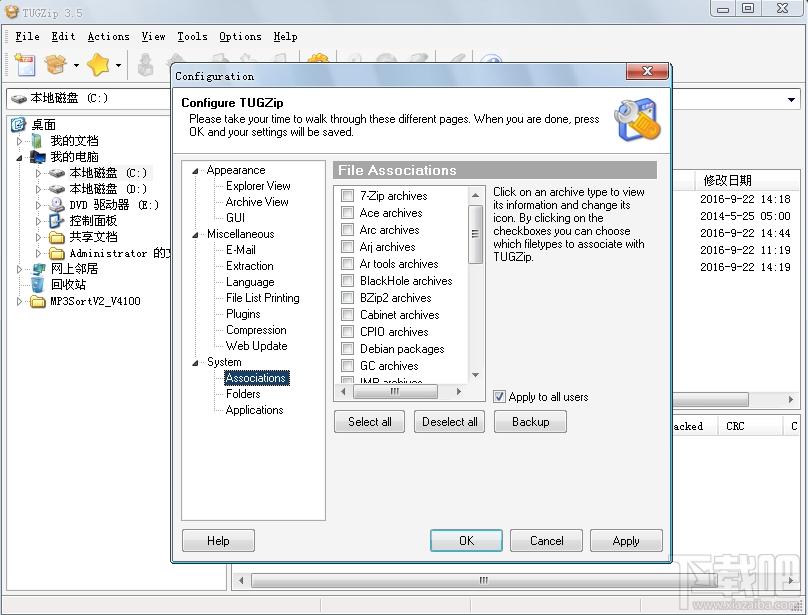
Task: Uncheck Apply to all users
Action: click(500, 397)
